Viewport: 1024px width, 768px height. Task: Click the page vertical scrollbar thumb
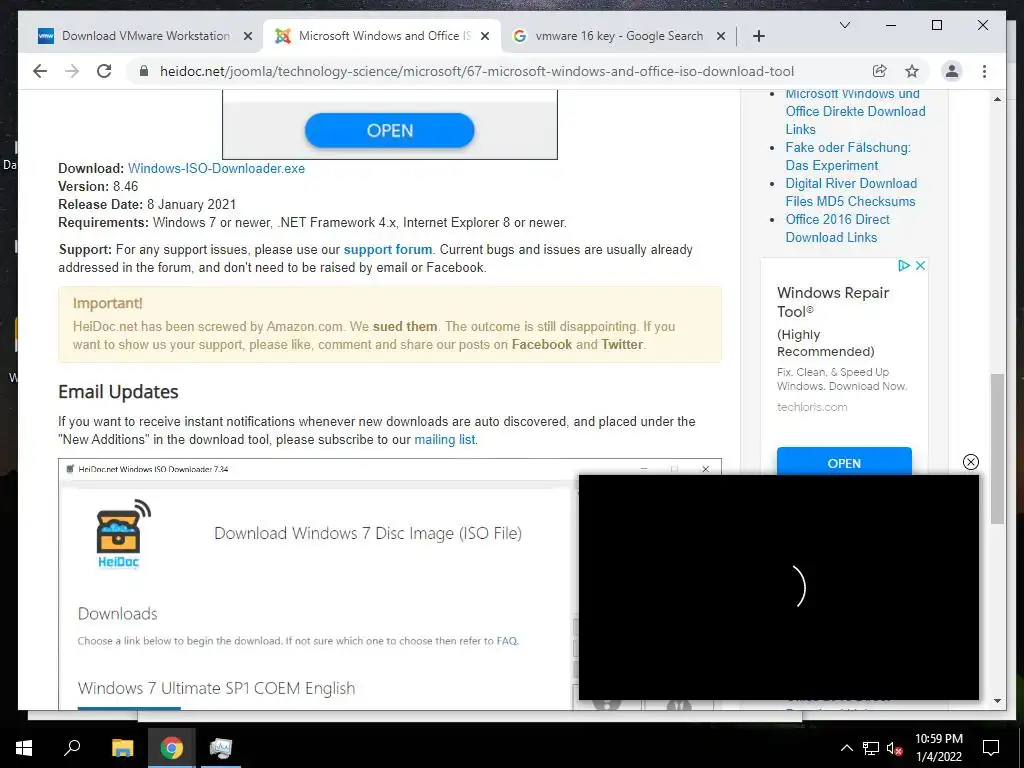click(x=997, y=449)
